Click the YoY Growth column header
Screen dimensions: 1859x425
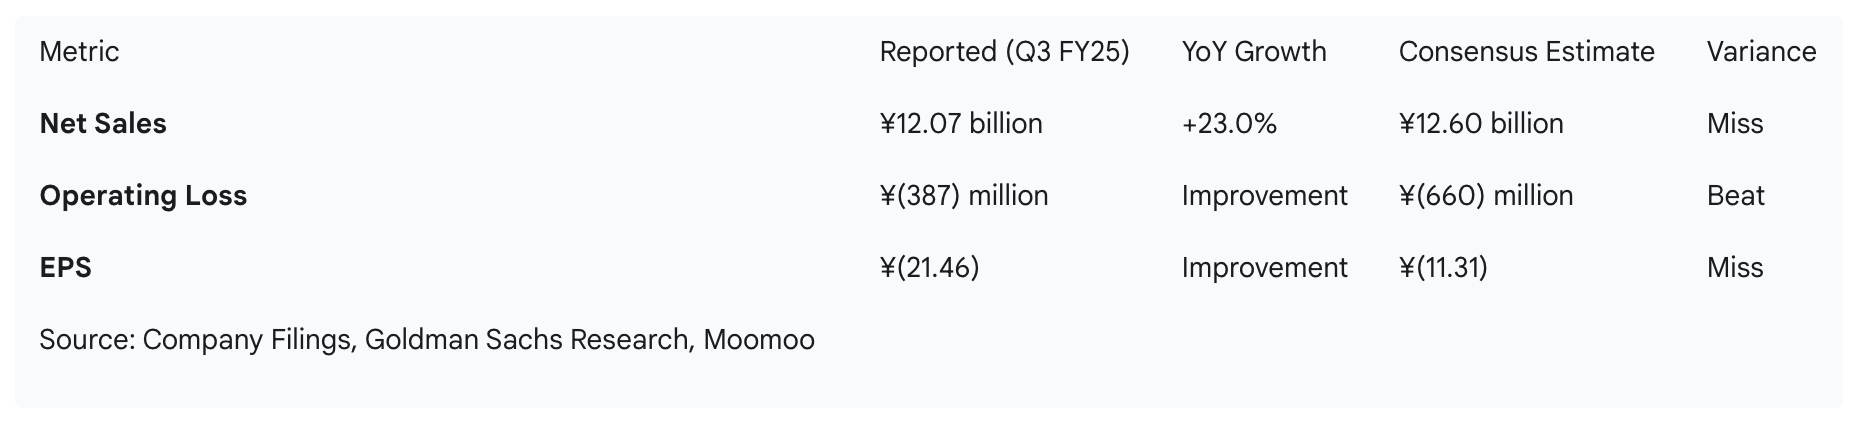[x=1254, y=52]
